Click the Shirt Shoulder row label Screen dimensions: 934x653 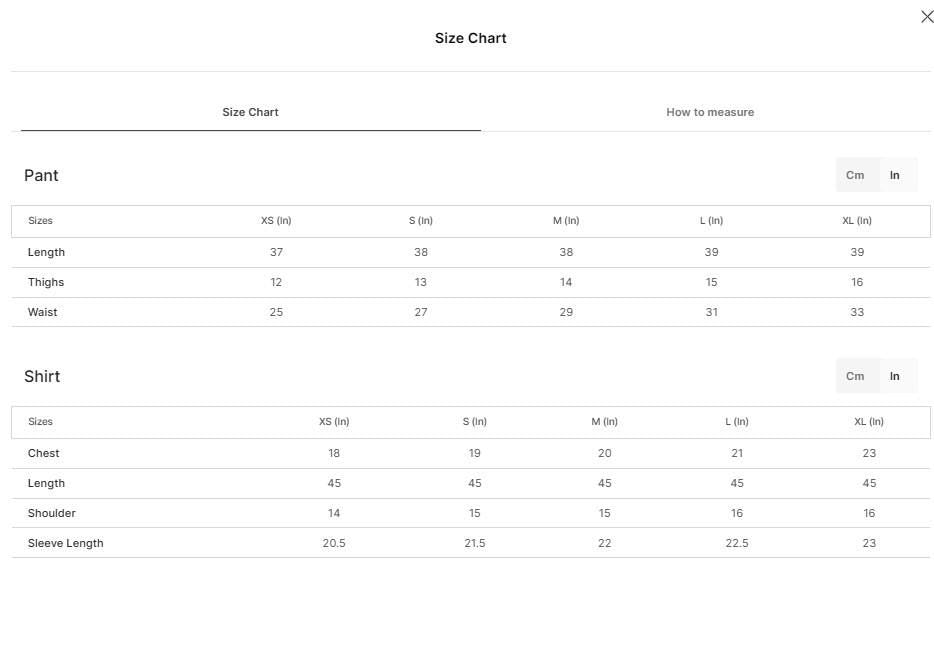pyautogui.click(x=52, y=513)
